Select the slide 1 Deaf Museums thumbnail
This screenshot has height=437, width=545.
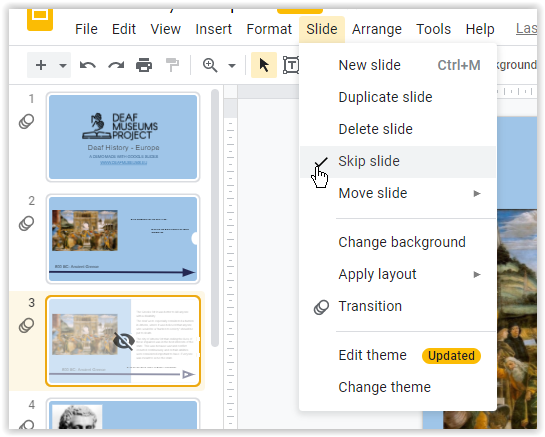[x=123, y=137]
